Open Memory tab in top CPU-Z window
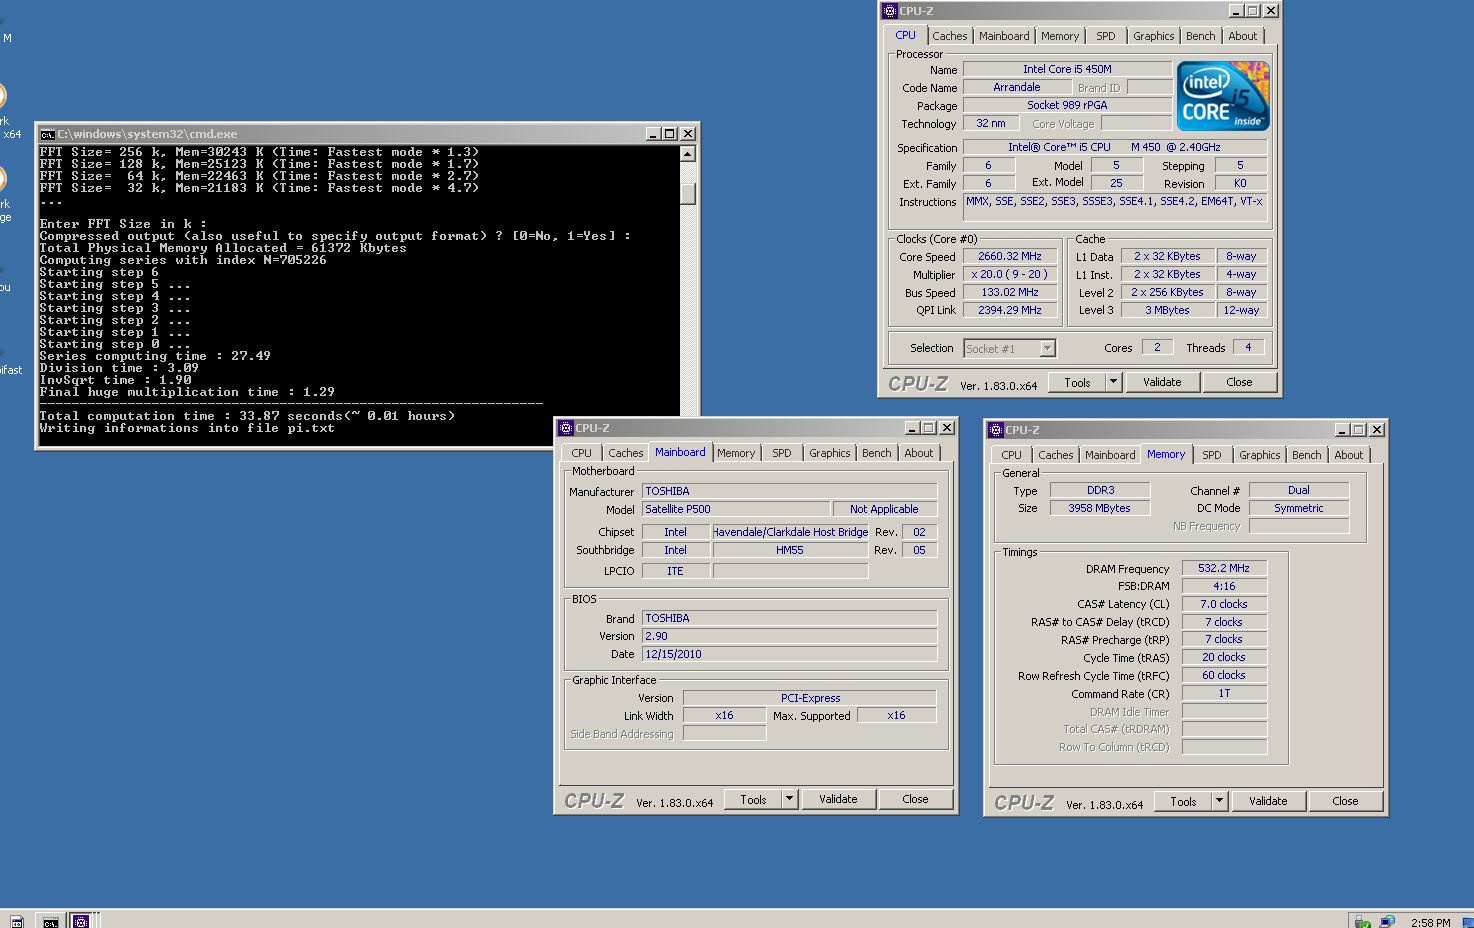 pyautogui.click(x=1060, y=36)
